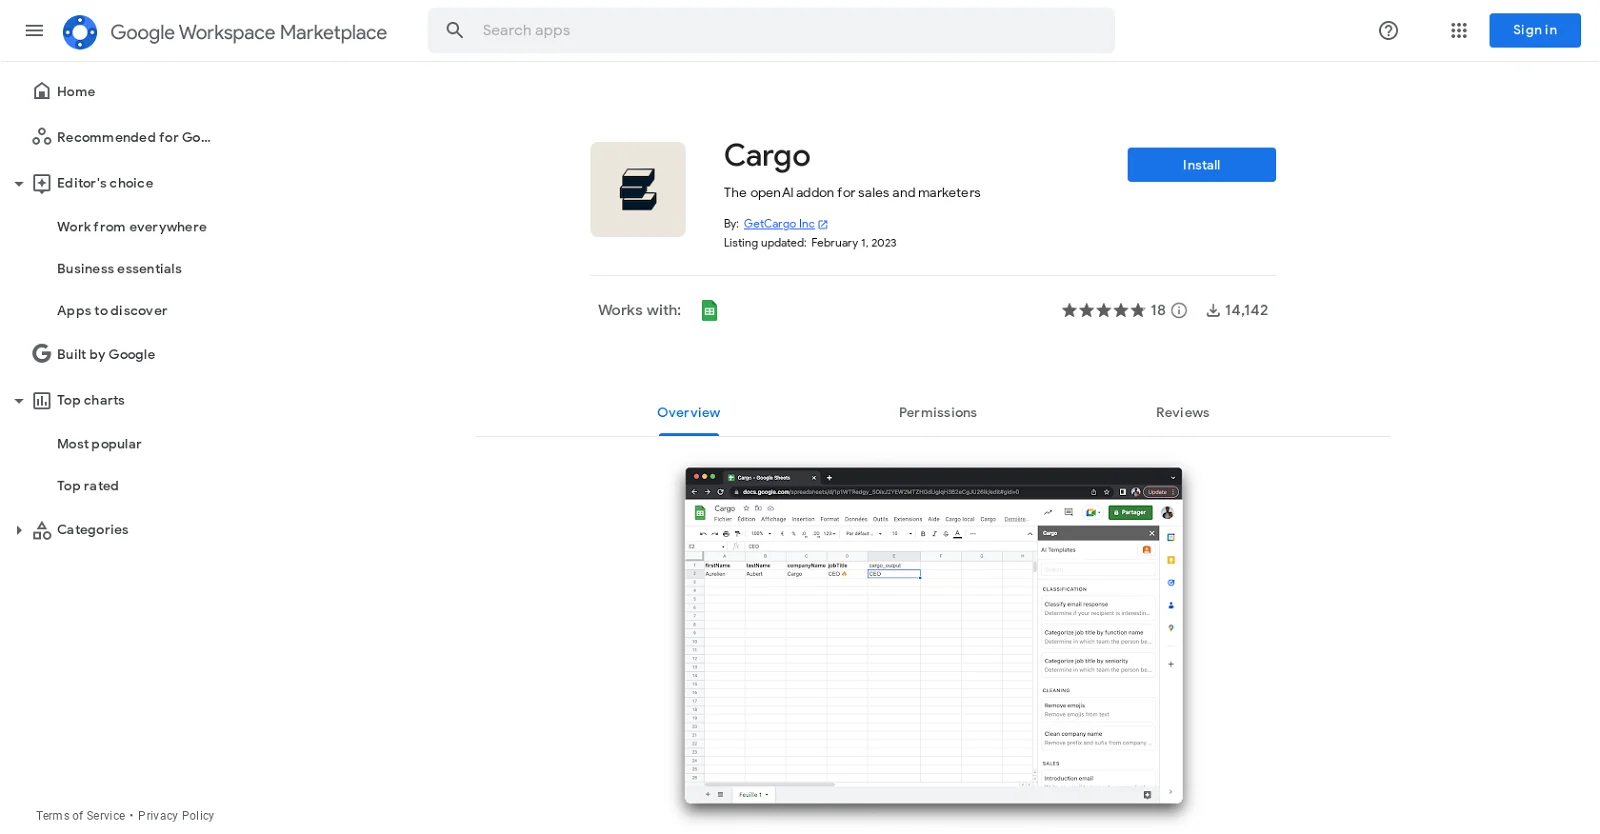Click the Google Workspace Marketplace logo
Image resolution: width=1600 pixels, height=834 pixels.
tap(80, 32)
